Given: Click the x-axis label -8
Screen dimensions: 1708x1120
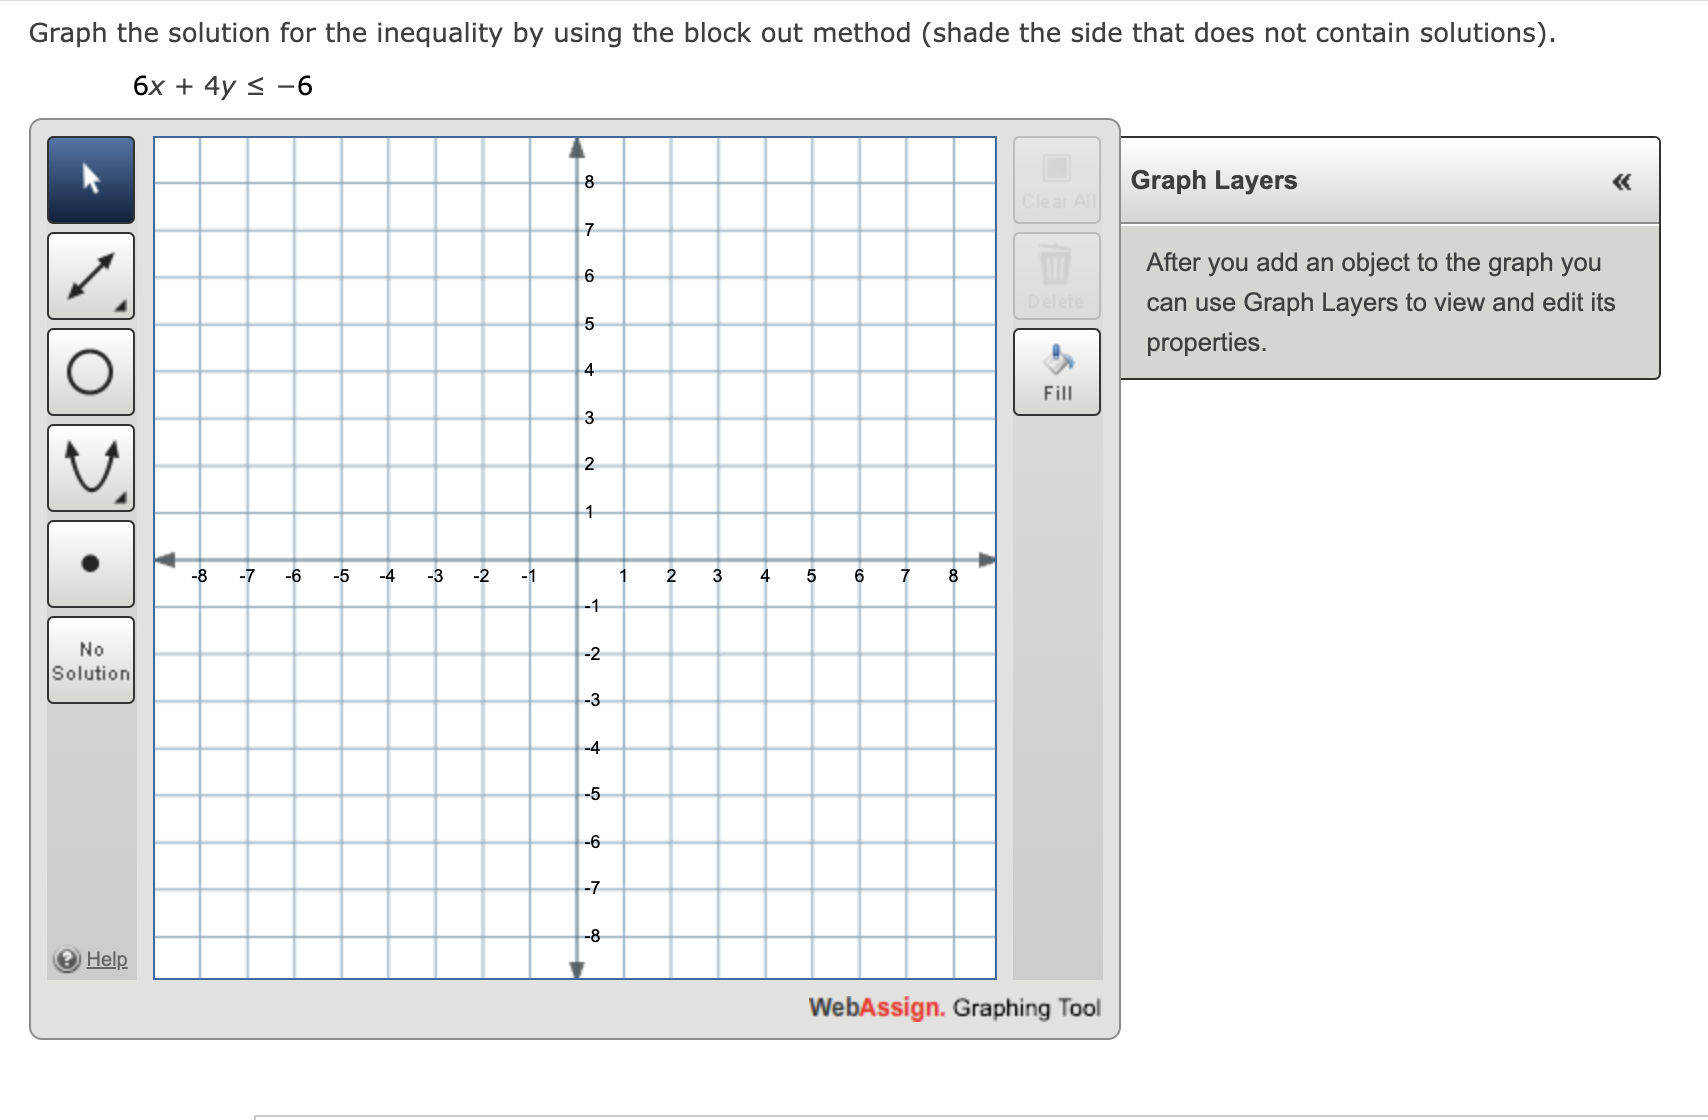Looking at the screenshot, I should click(200, 576).
